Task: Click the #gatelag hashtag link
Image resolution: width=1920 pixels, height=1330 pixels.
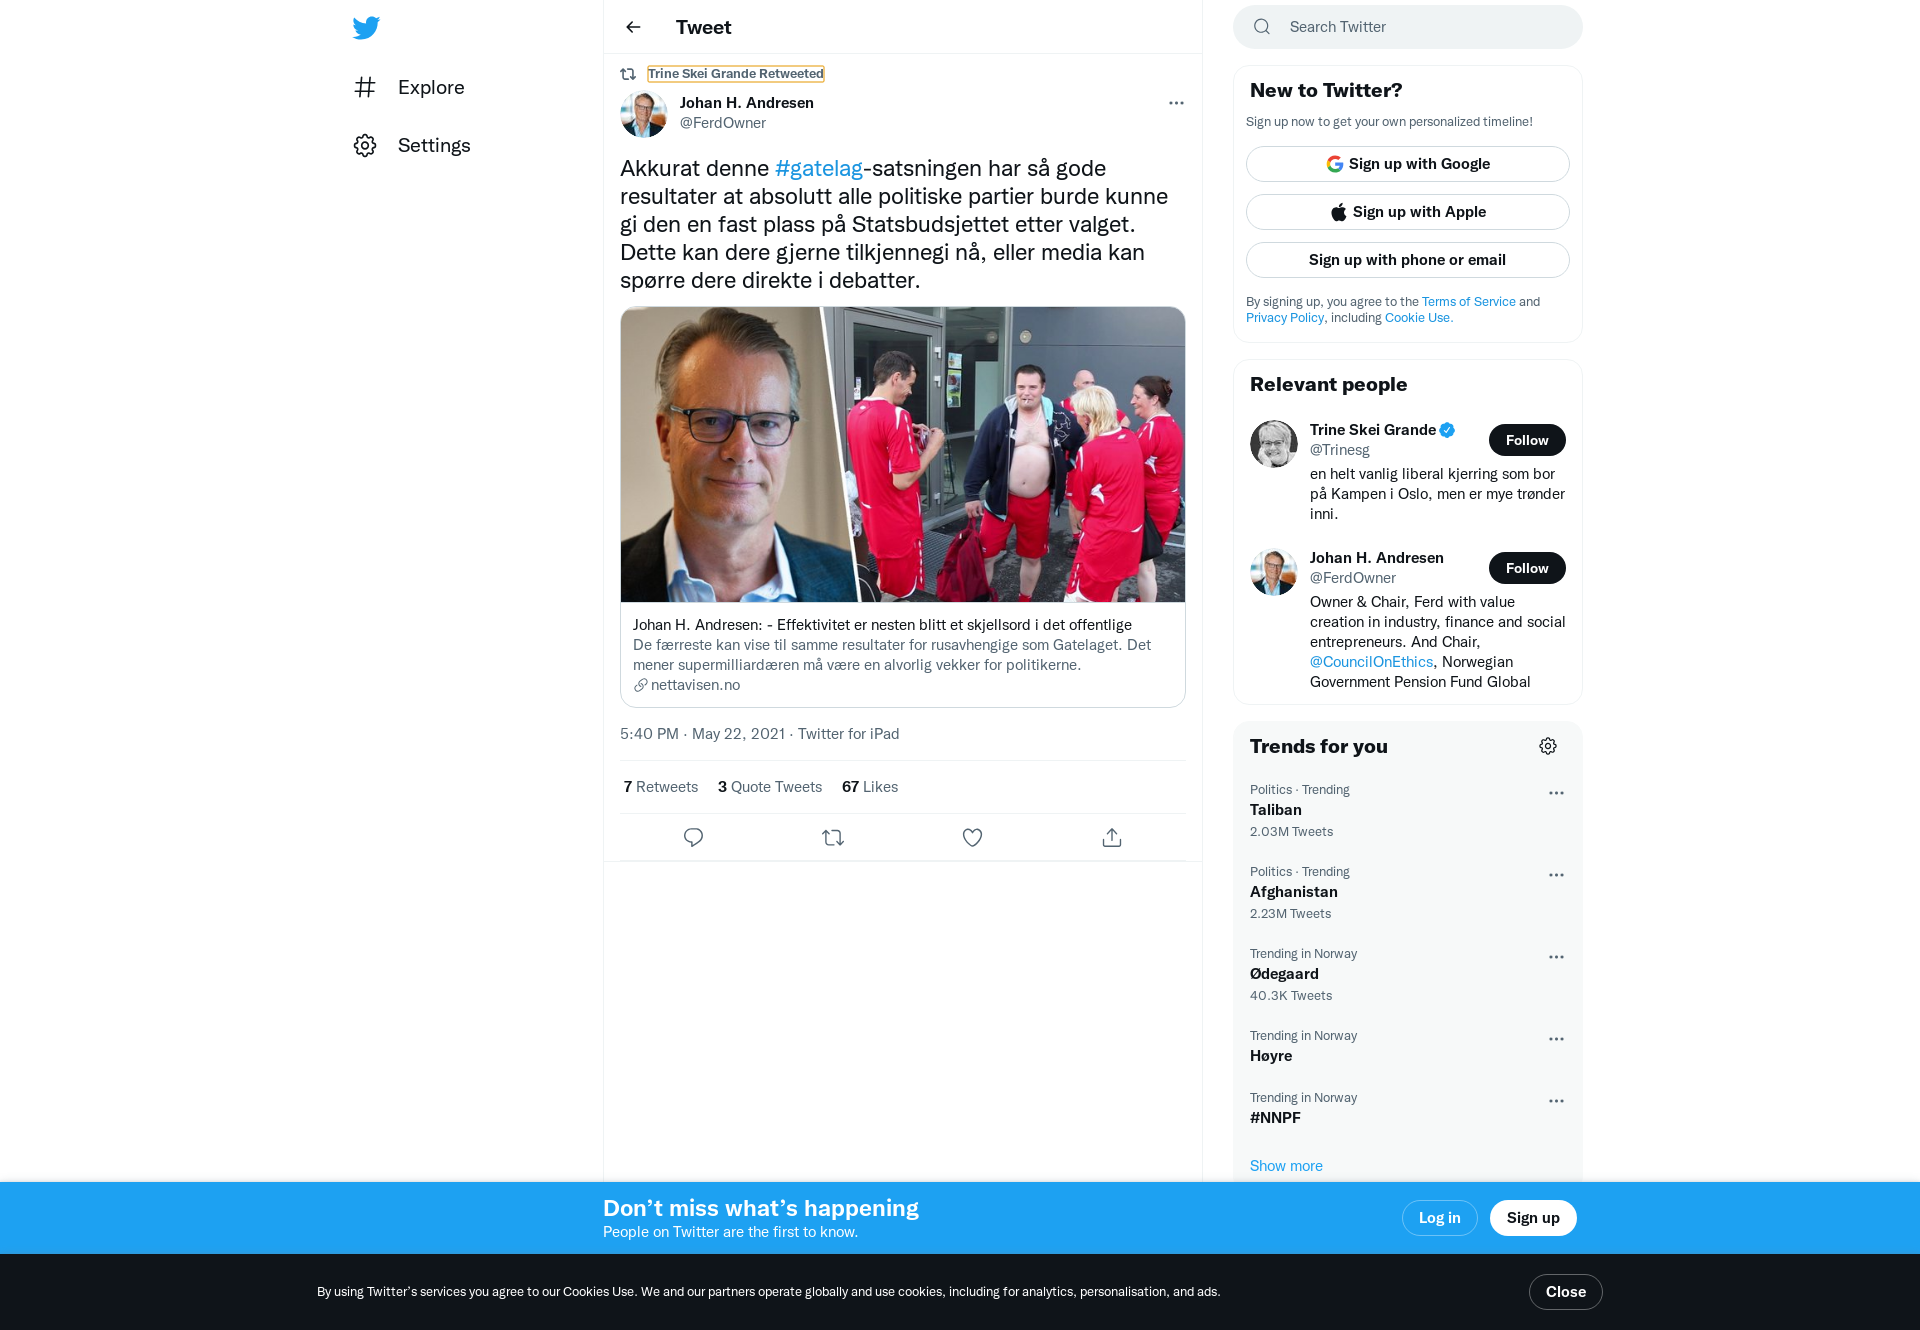Action: click(818, 168)
